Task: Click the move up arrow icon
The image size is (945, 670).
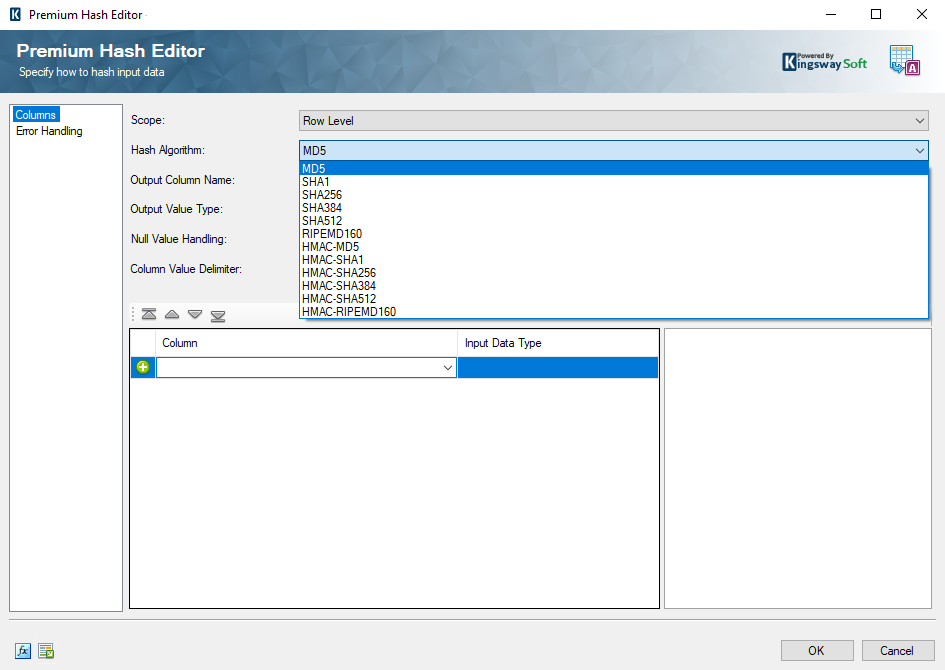Action: (172, 314)
